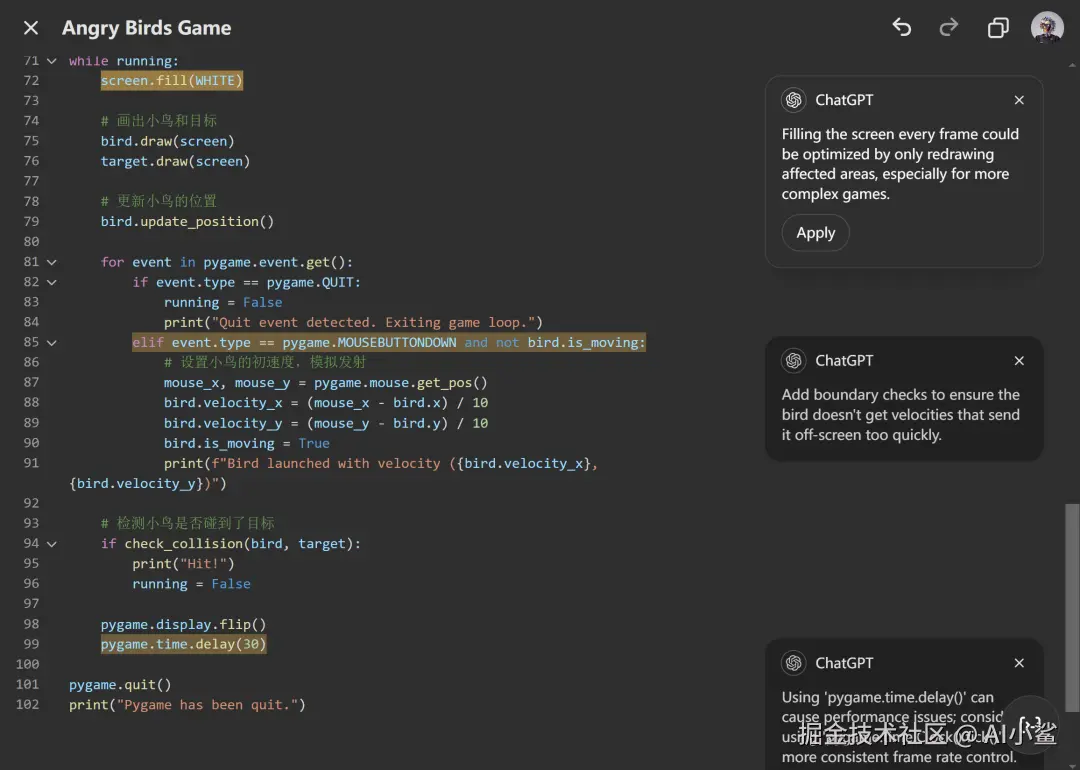The image size is (1080, 770).
Task: Click highlighted elif event.type MOUSEBUTTONDOWN line
Action: (389, 342)
